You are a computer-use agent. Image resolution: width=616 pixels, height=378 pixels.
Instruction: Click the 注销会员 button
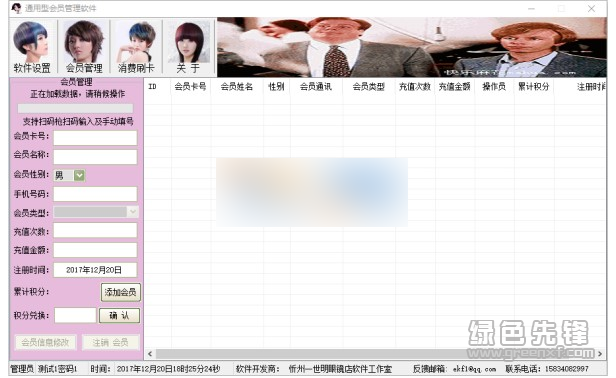pos(111,342)
